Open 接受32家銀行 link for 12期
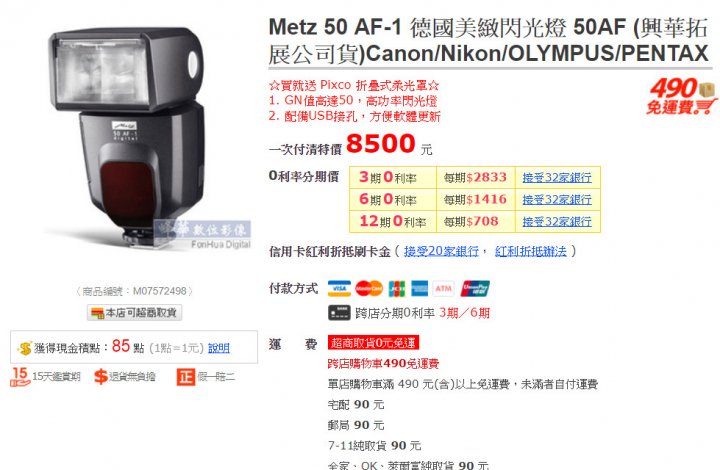Viewport: 720px width, 470px height. tap(557, 221)
